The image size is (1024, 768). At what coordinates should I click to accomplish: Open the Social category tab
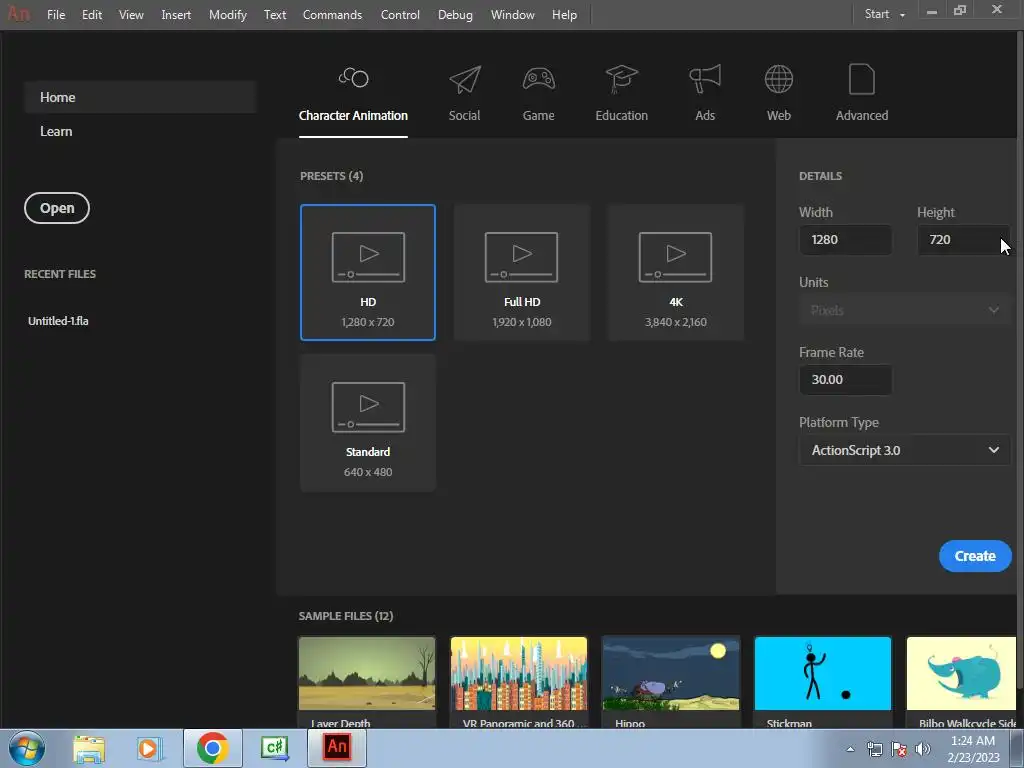pyautogui.click(x=464, y=95)
